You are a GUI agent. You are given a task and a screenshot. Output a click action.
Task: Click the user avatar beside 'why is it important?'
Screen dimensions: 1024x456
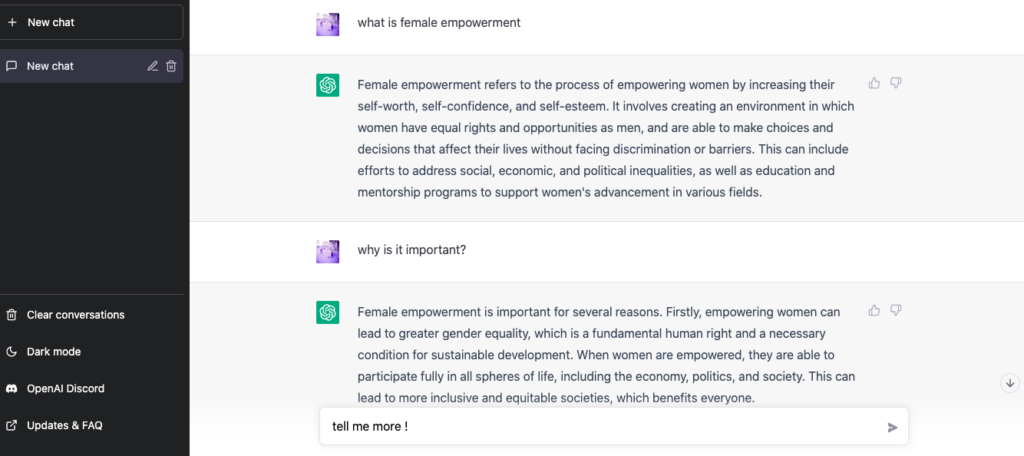328,252
